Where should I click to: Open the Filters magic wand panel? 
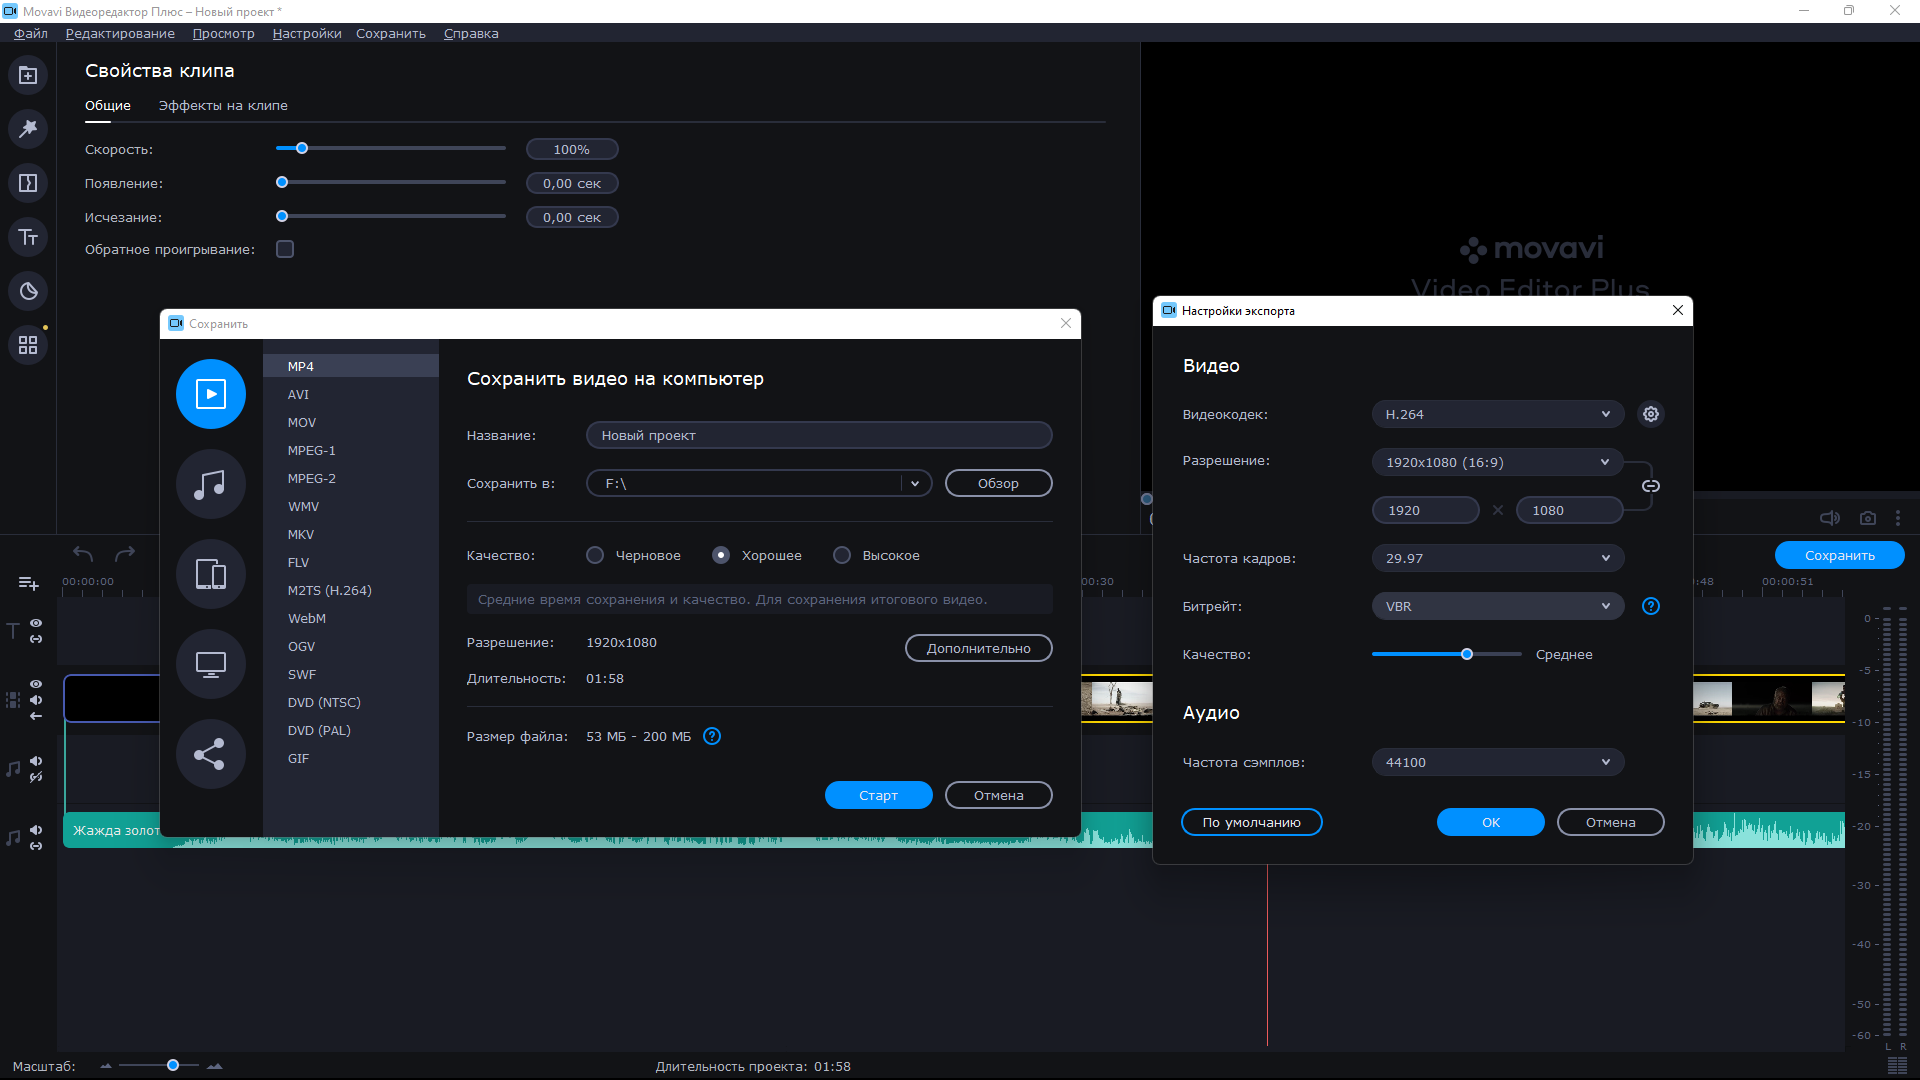click(28, 129)
